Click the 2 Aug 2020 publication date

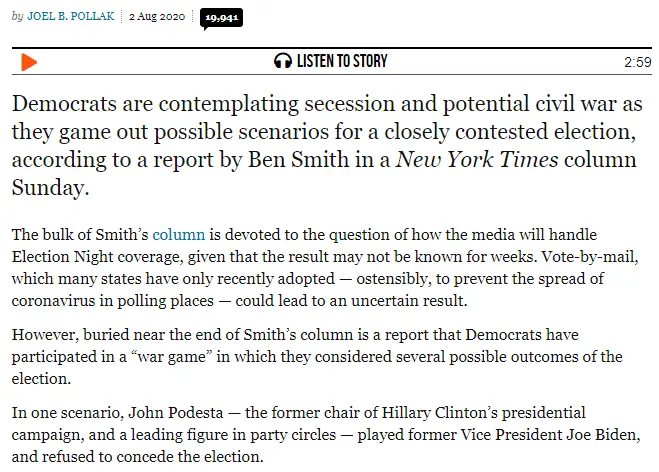(x=155, y=18)
